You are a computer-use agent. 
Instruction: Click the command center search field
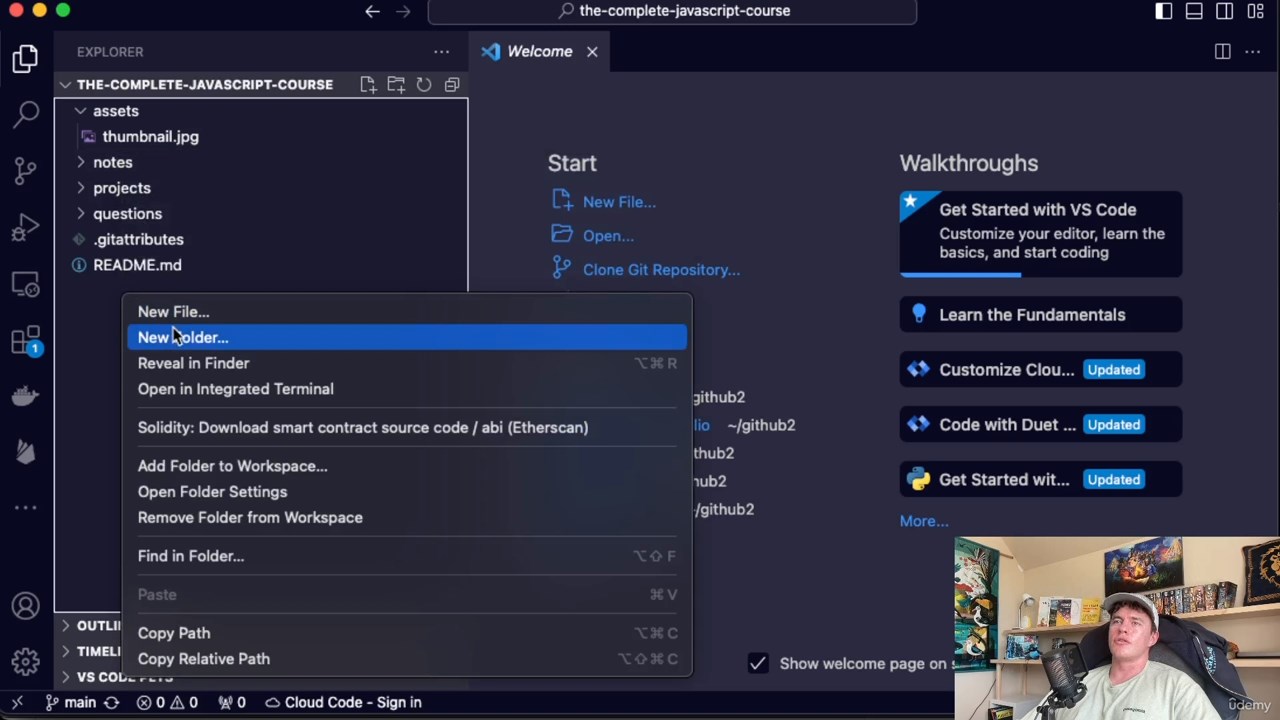[672, 11]
